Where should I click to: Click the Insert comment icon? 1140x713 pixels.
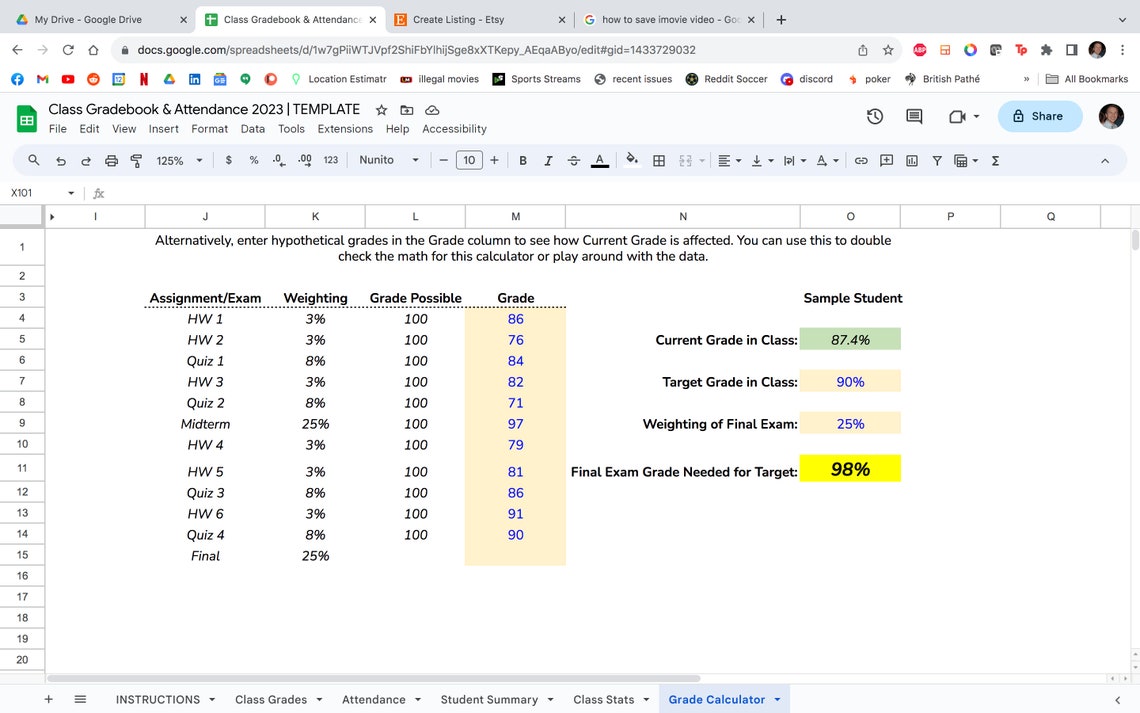886,160
